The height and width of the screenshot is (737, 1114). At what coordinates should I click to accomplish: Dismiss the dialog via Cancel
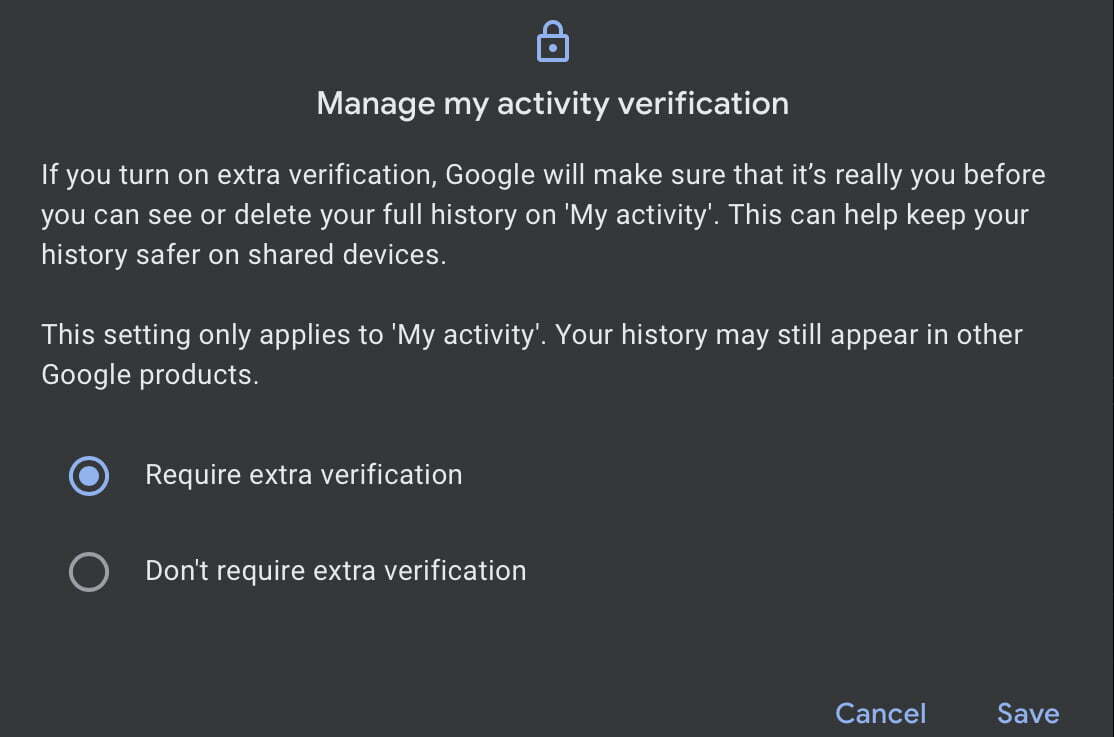(x=880, y=713)
